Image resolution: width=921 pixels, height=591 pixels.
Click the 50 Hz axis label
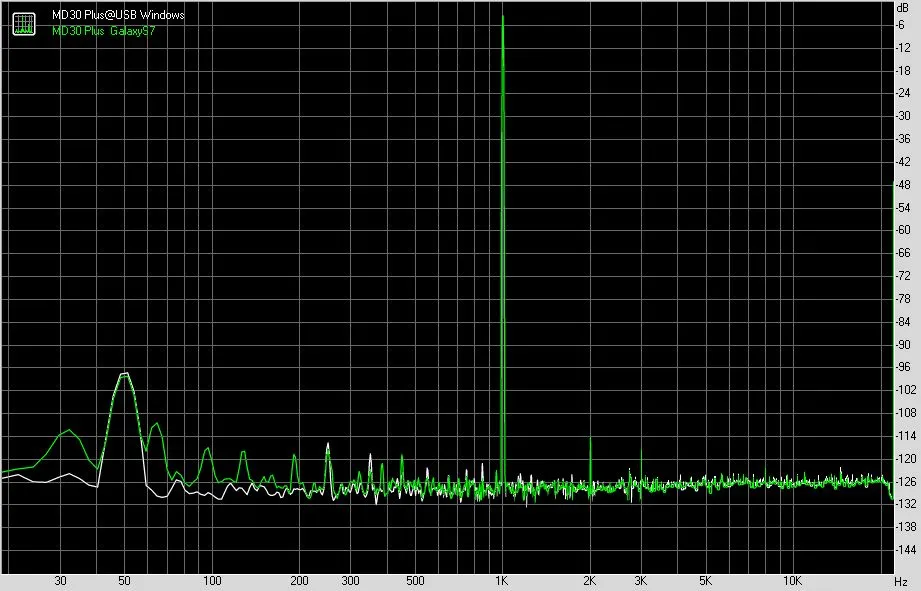124,581
